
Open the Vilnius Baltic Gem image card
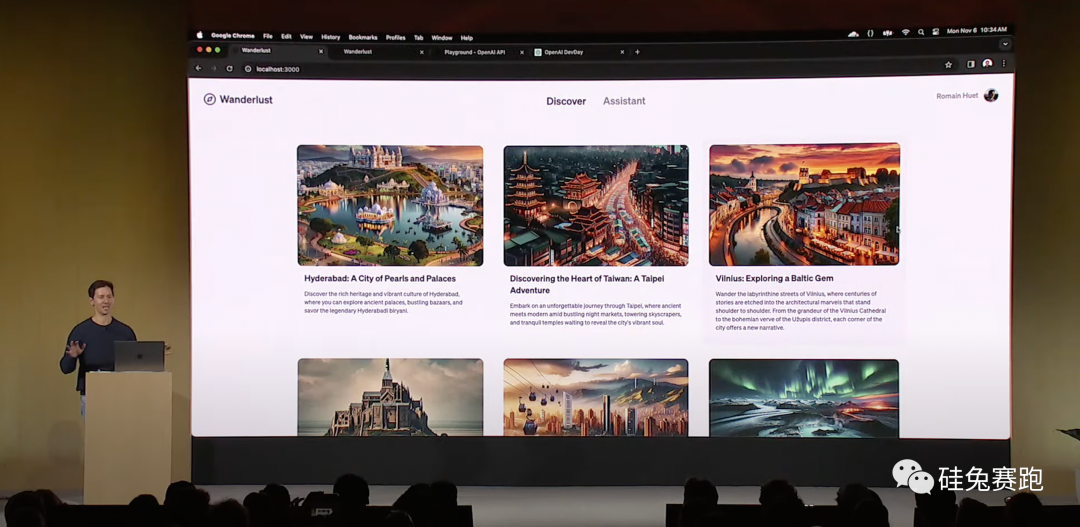point(804,205)
